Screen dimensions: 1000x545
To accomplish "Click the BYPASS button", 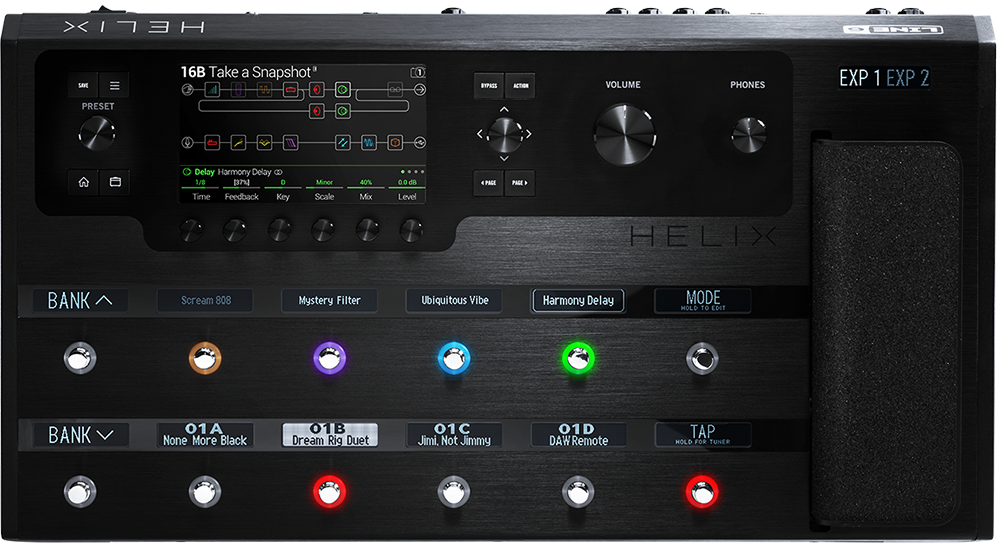I will pos(489,85).
